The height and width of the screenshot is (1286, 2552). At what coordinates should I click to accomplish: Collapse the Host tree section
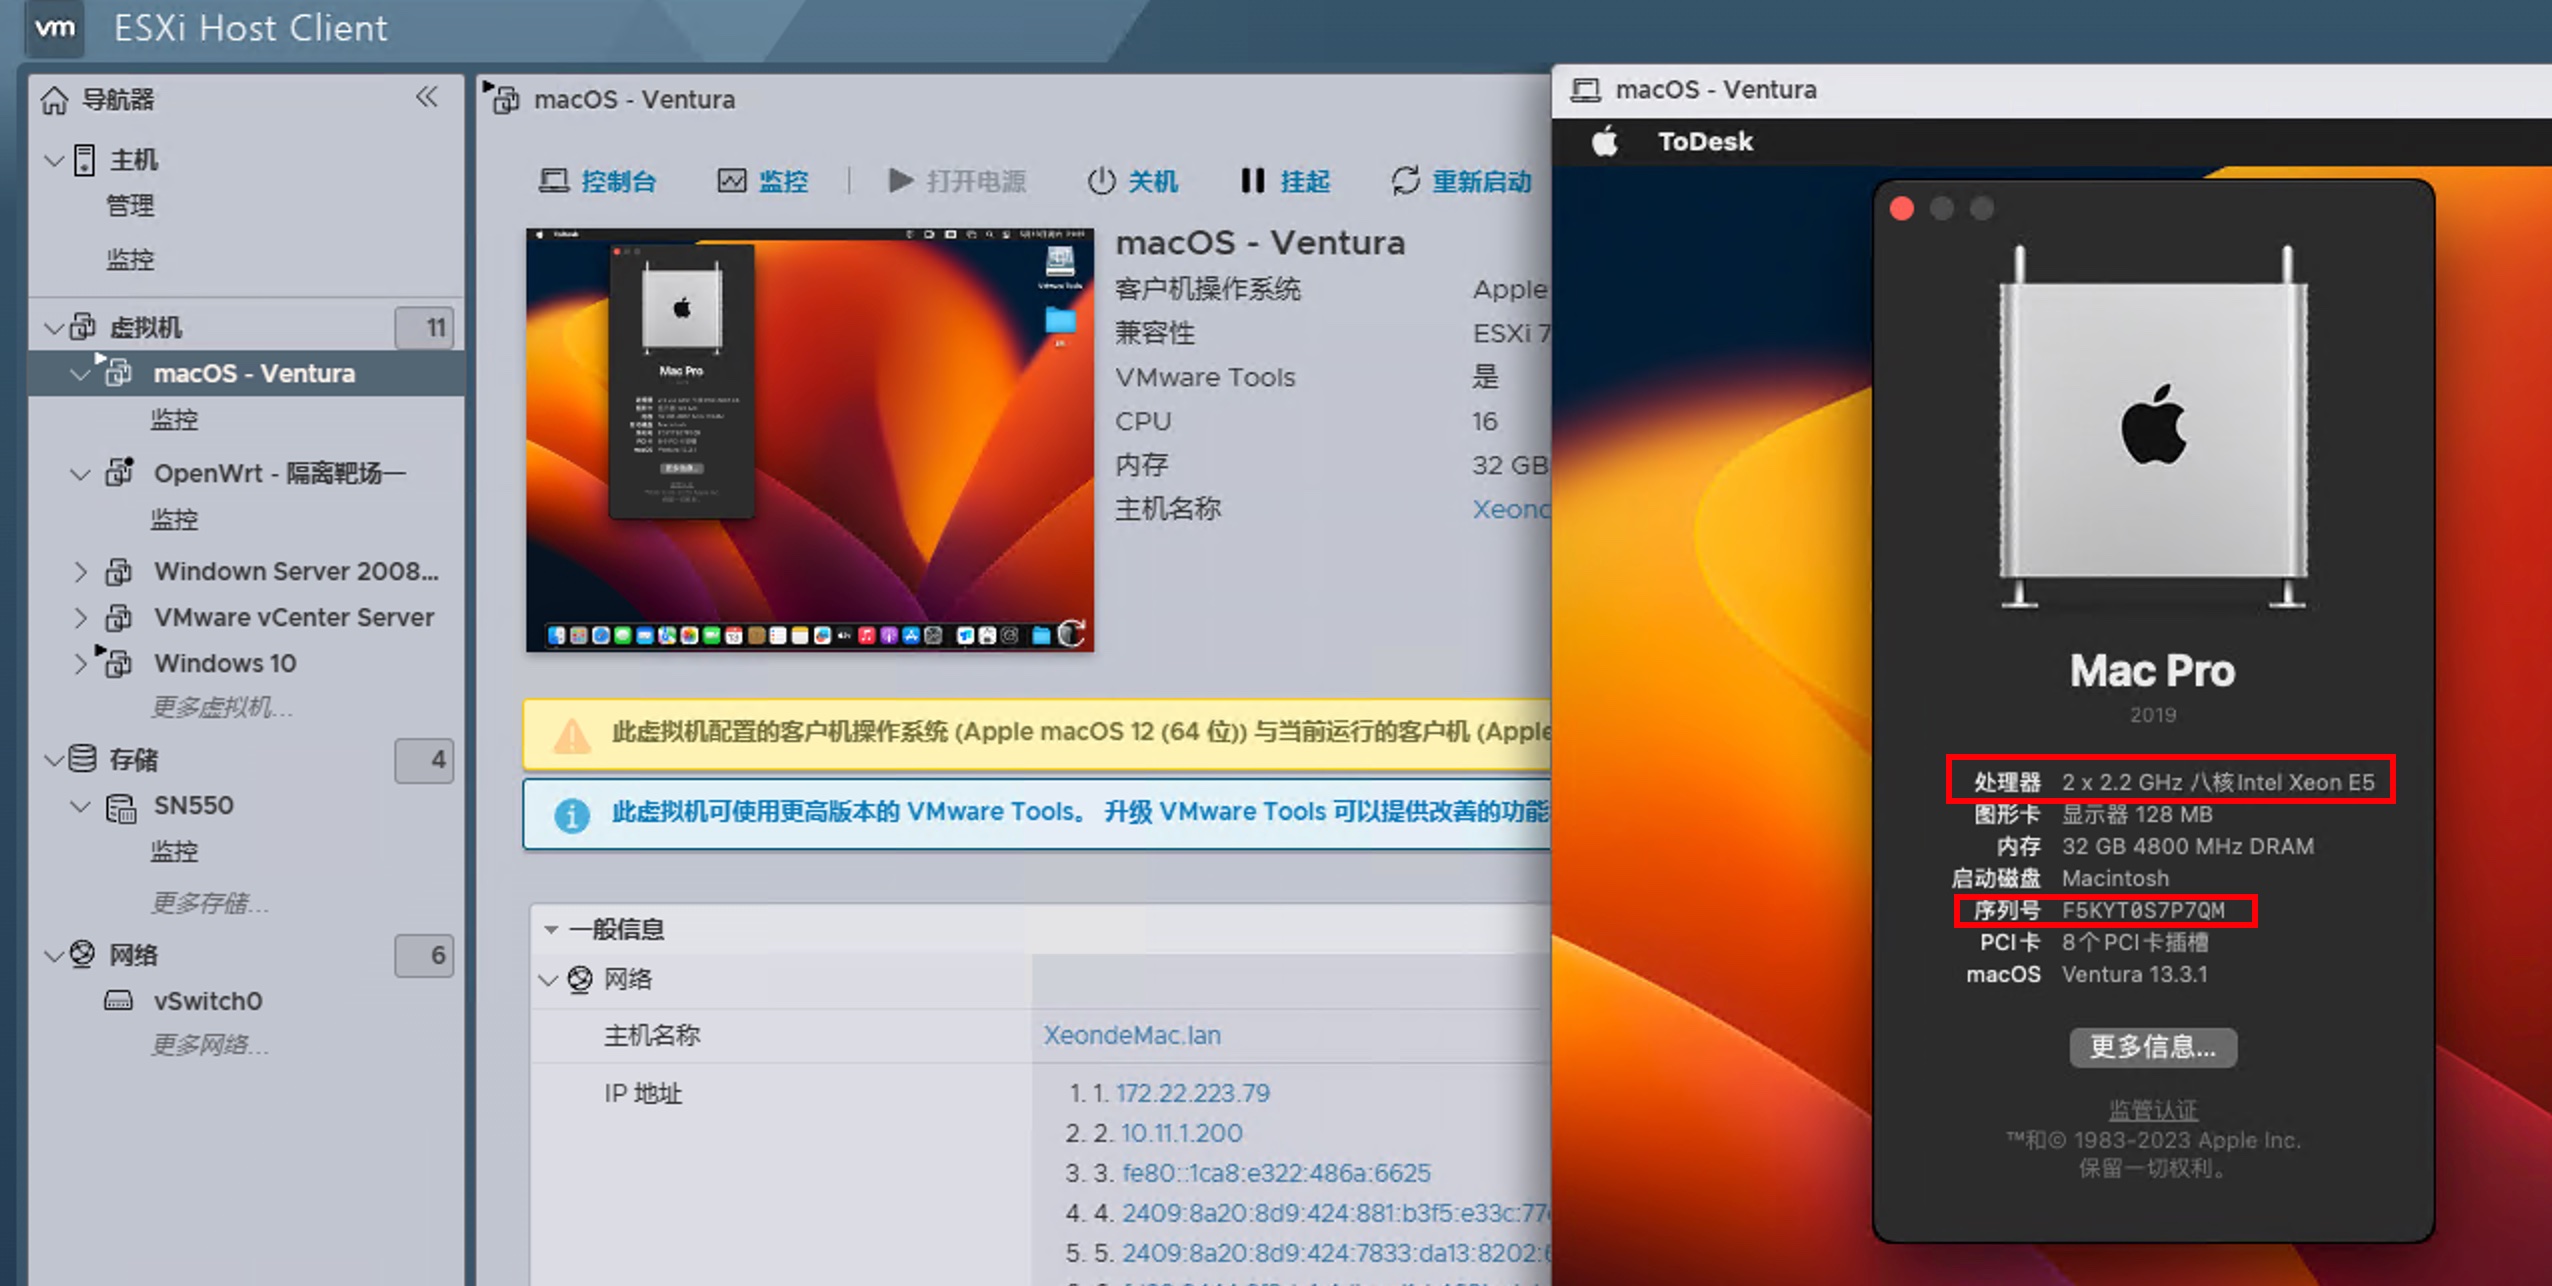click(55, 160)
